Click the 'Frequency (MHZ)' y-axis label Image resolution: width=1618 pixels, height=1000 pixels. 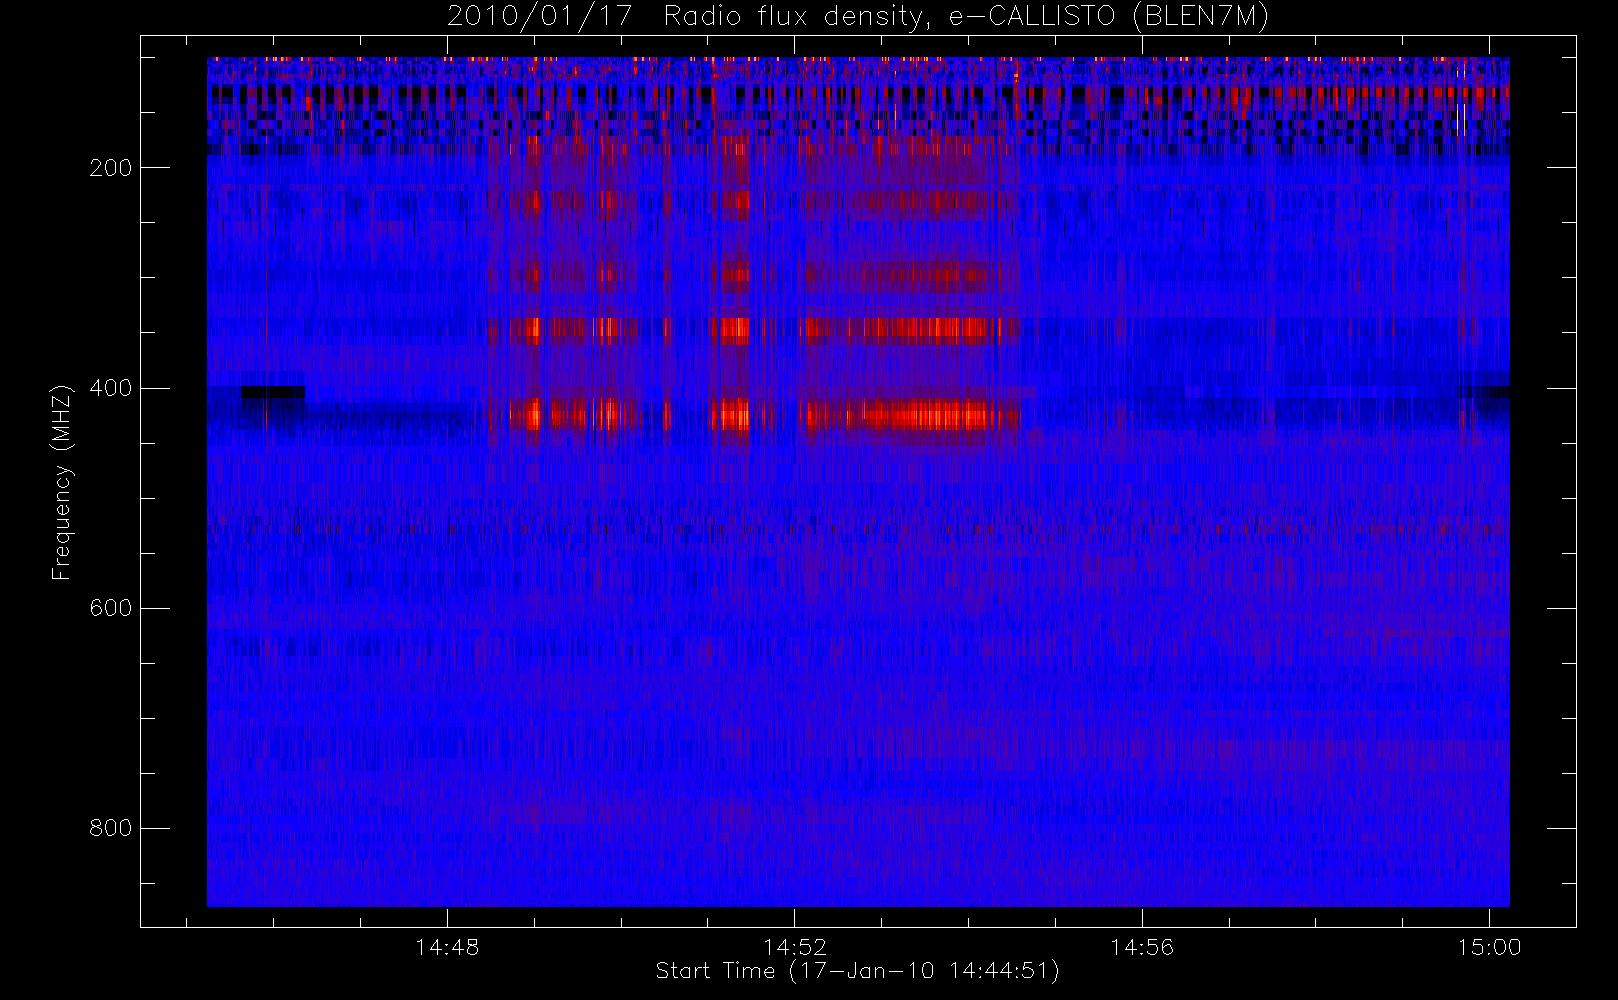pyautogui.click(x=62, y=482)
